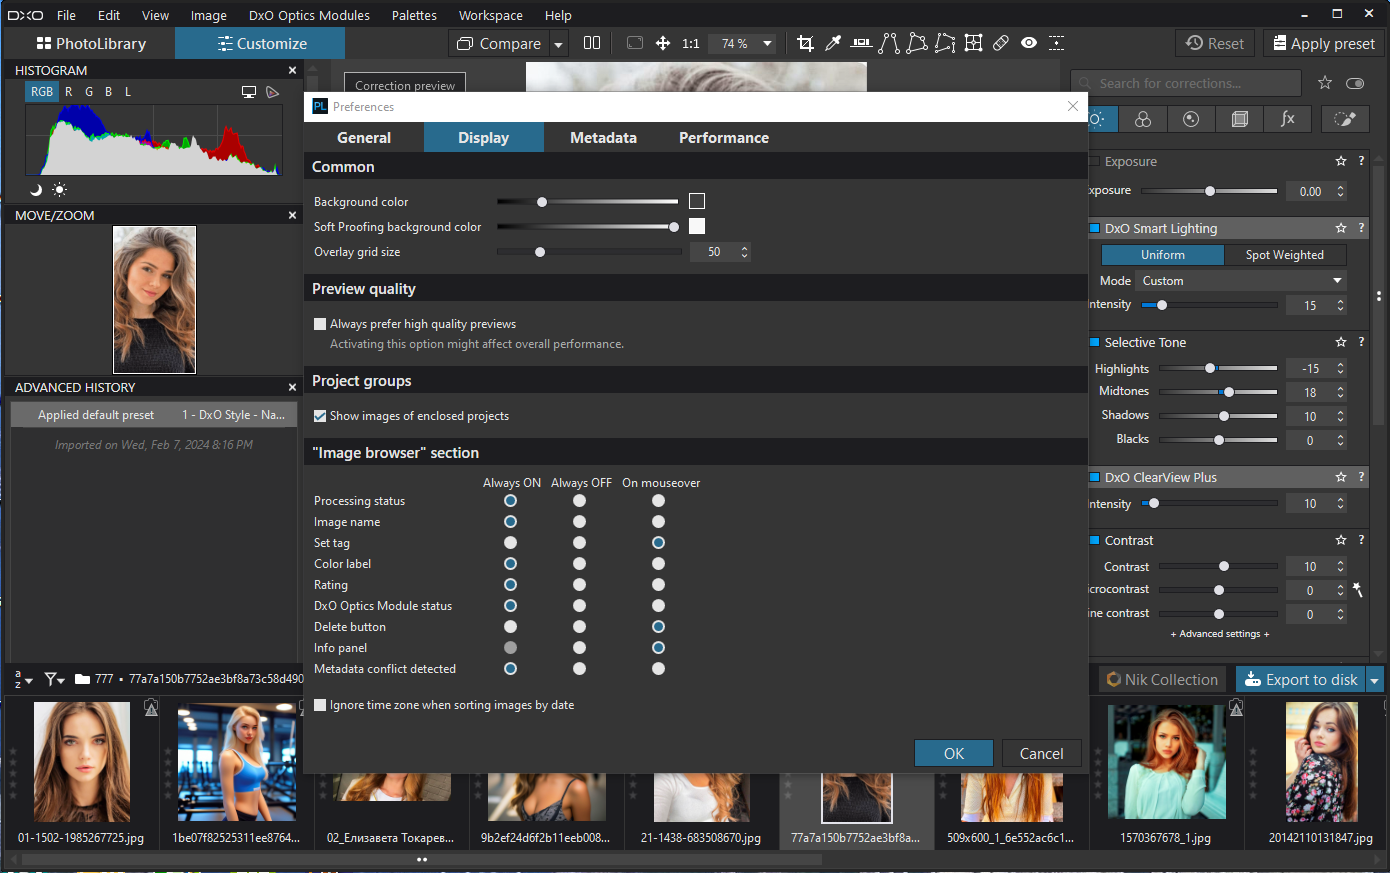Open the Palettes menu
1390x873 pixels.
[414, 15]
